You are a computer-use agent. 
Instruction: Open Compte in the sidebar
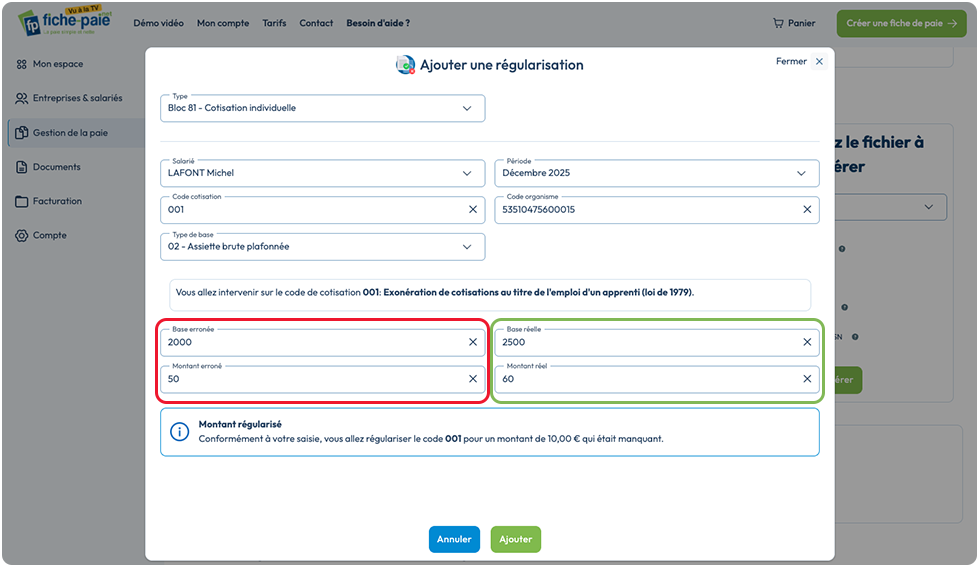pos(50,236)
